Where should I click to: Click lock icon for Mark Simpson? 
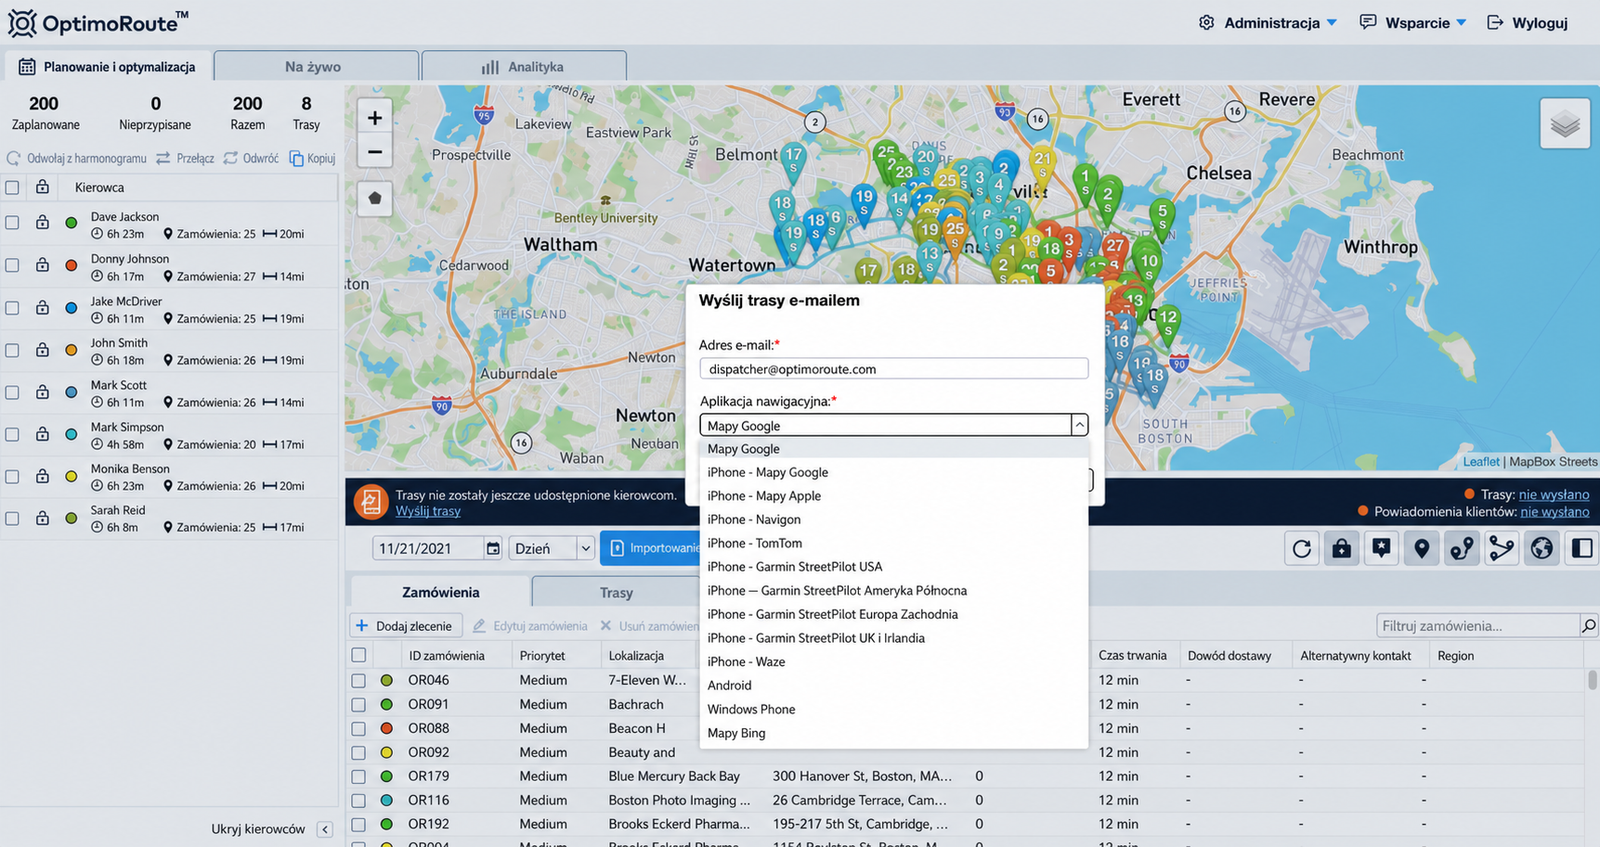(x=43, y=434)
